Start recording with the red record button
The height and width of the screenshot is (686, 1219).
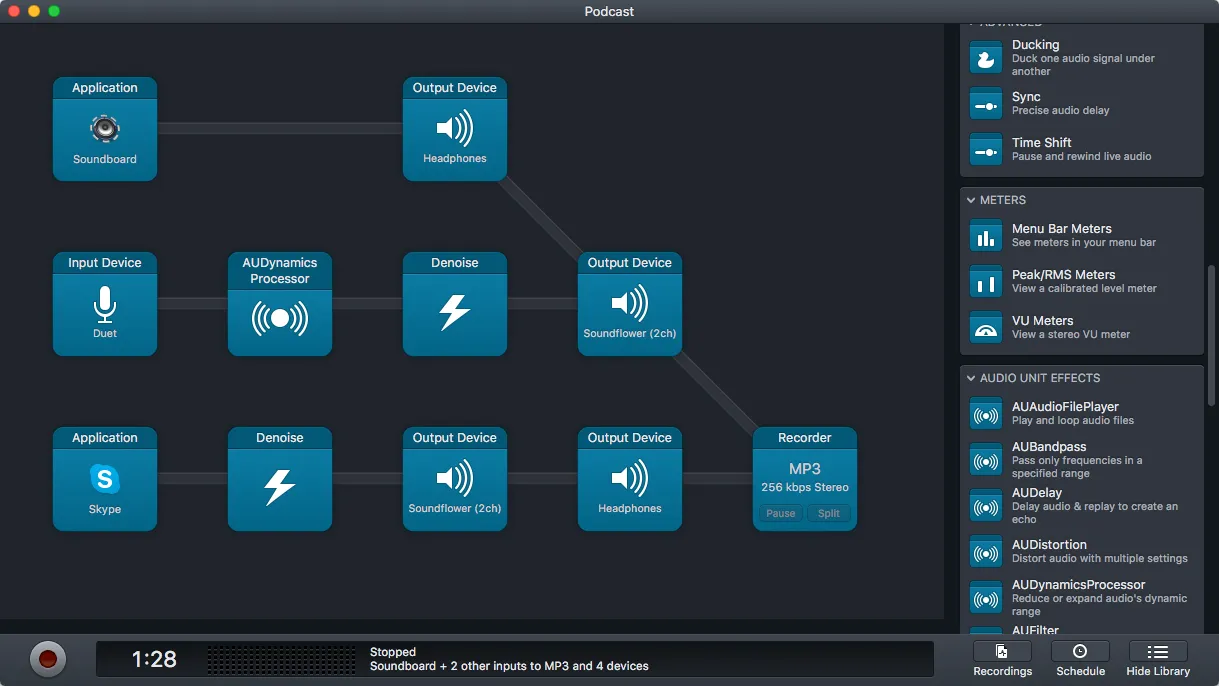click(47, 659)
